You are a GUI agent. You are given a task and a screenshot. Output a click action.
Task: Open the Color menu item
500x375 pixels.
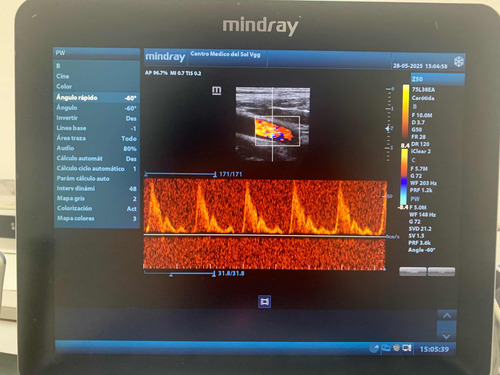tap(96, 86)
